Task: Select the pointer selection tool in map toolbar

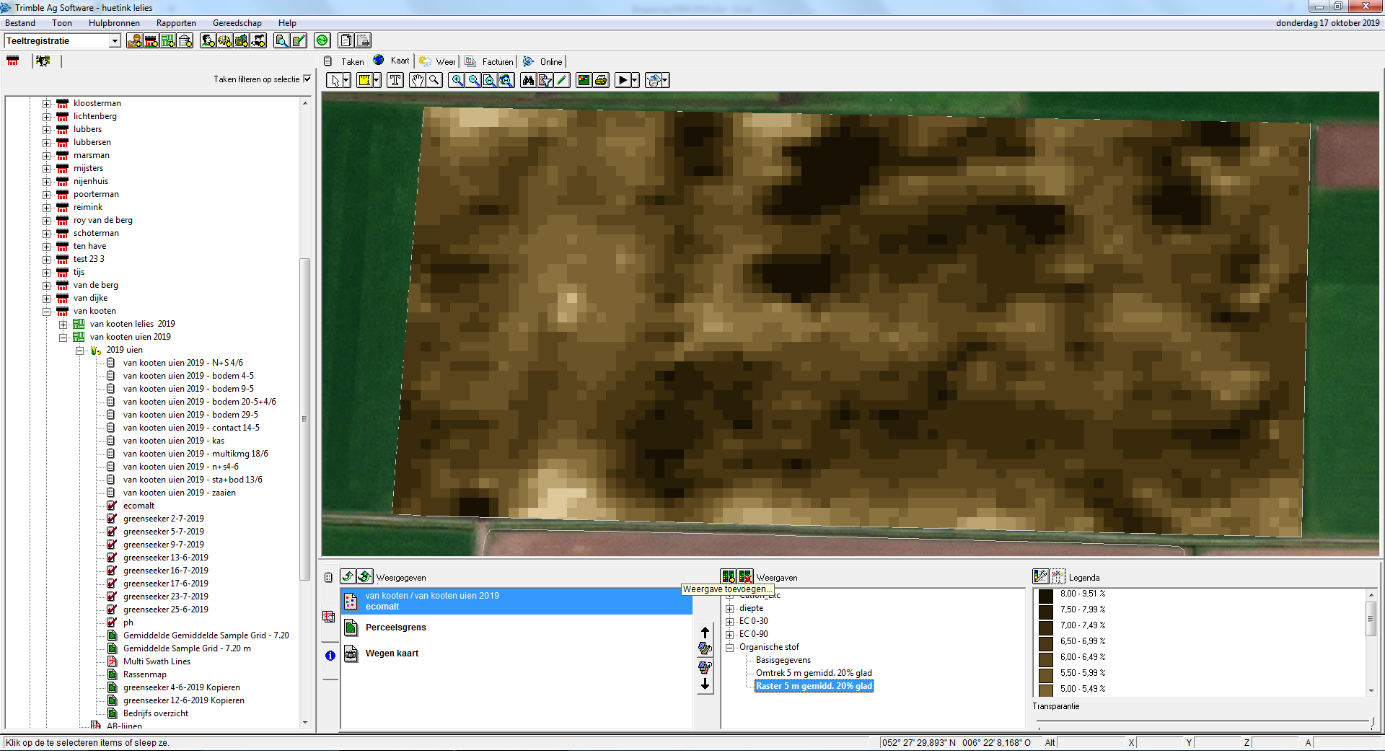Action: tap(335, 80)
